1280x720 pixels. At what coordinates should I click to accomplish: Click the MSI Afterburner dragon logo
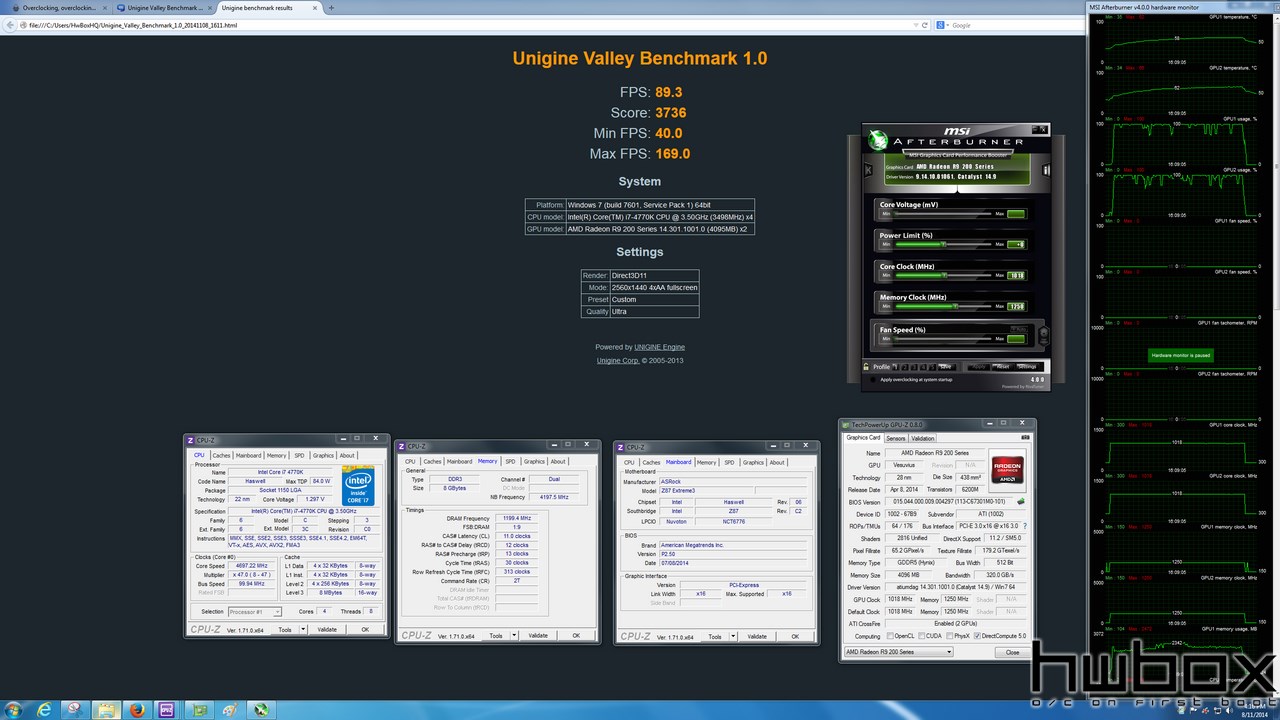[x=877, y=141]
